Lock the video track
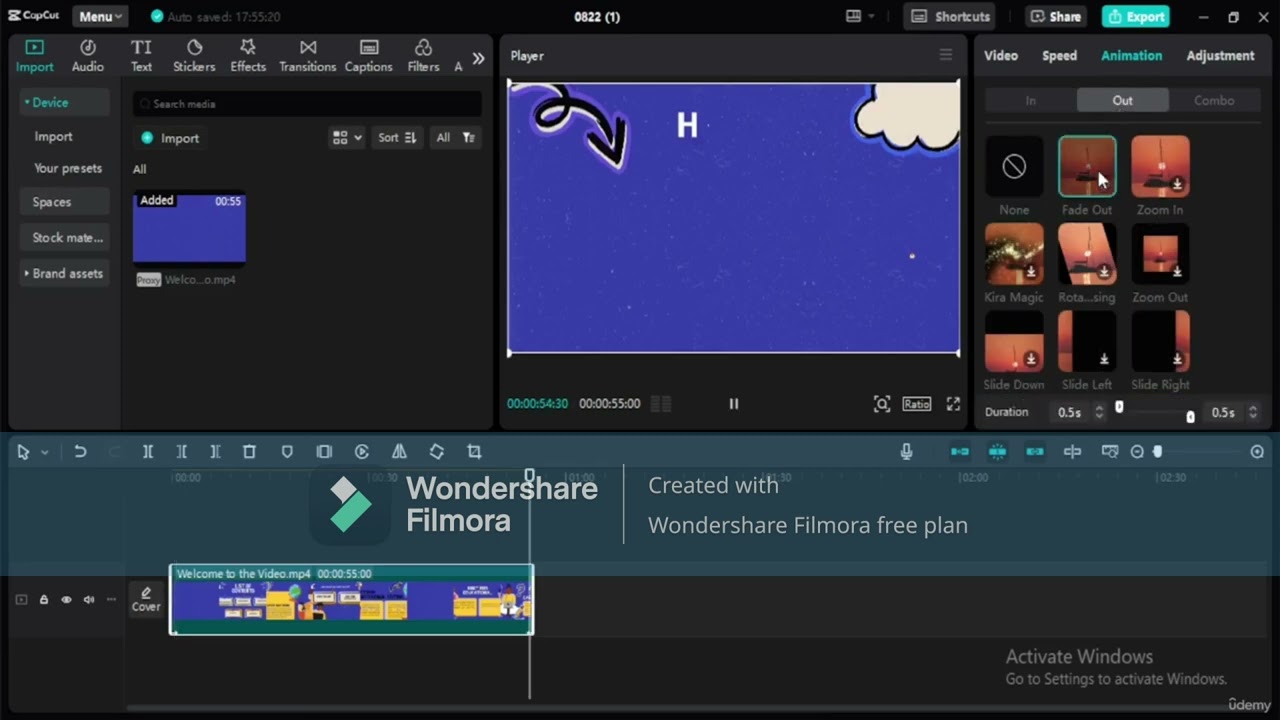The width and height of the screenshot is (1280, 720). (44, 600)
